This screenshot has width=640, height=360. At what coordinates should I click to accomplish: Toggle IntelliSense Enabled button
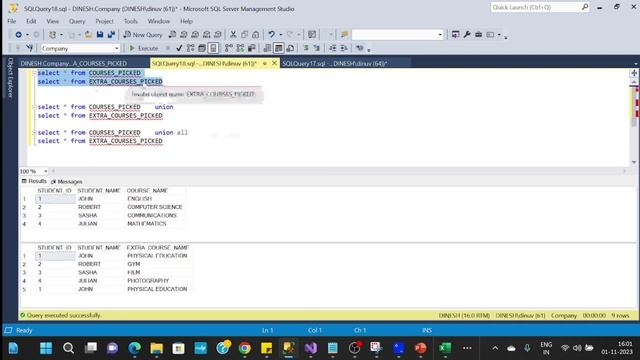point(213,48)
